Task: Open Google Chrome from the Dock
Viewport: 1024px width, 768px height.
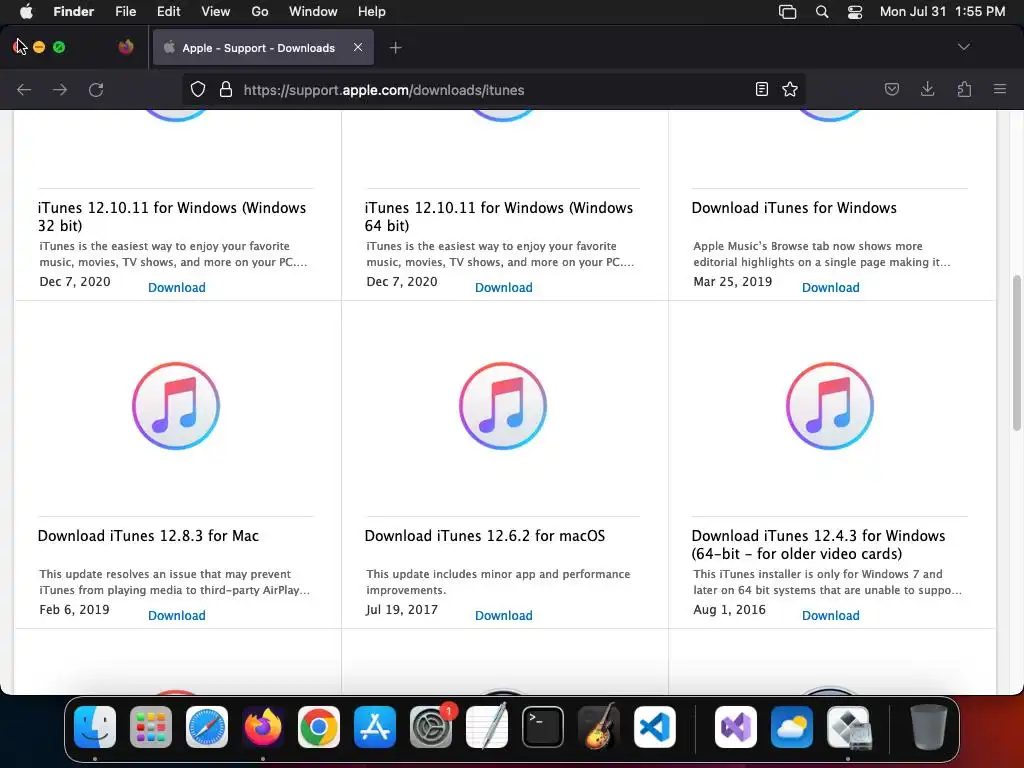Action: pos(319,727)
